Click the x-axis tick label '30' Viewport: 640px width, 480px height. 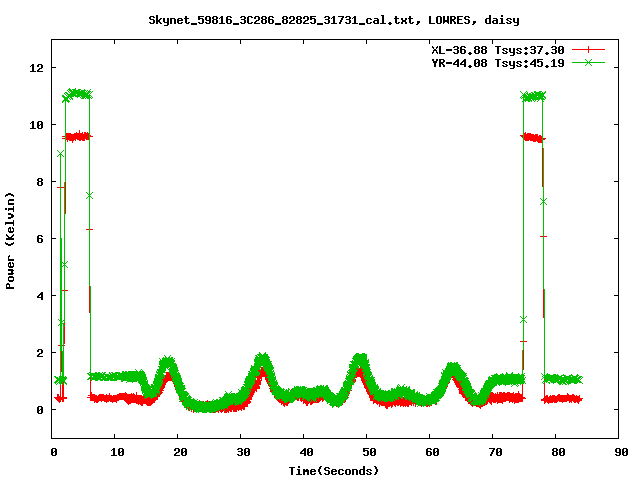[x=243, y=452]
